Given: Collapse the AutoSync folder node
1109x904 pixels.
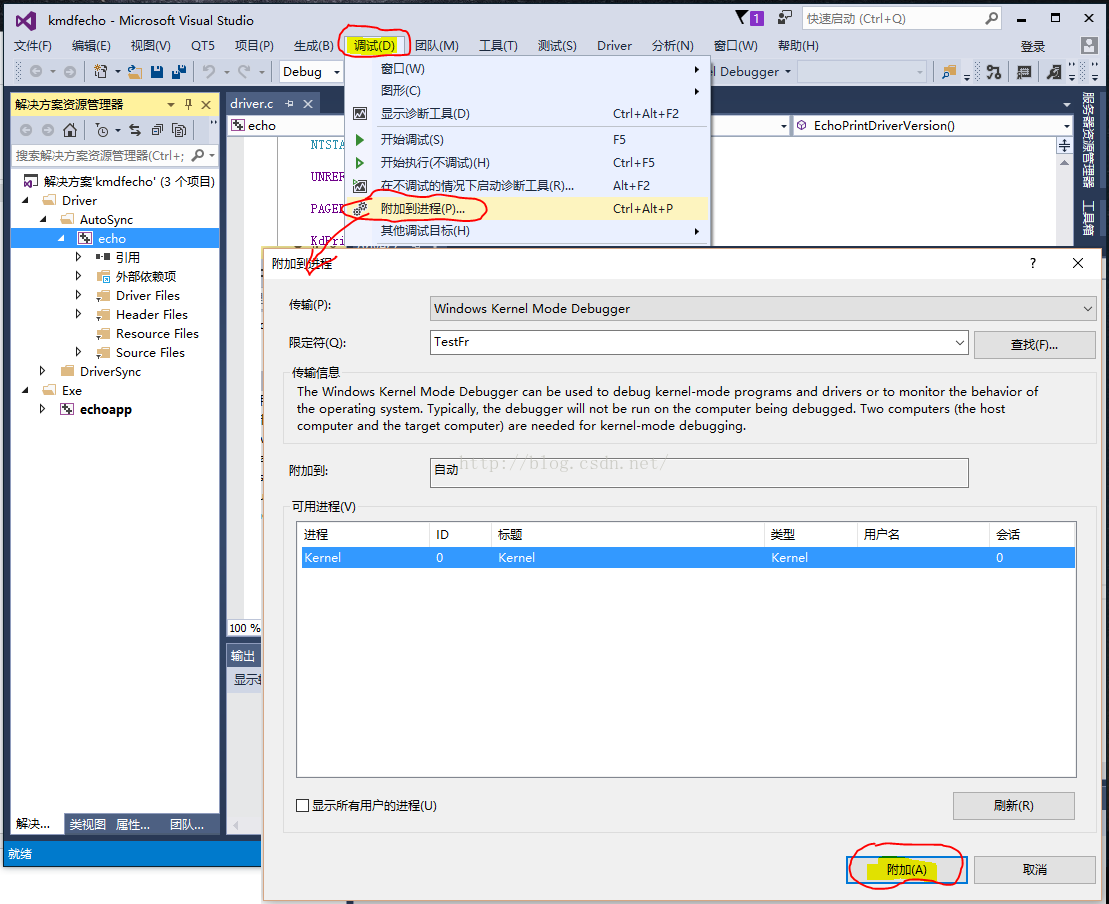Looking at the screenshot, I should coord(44,219).
